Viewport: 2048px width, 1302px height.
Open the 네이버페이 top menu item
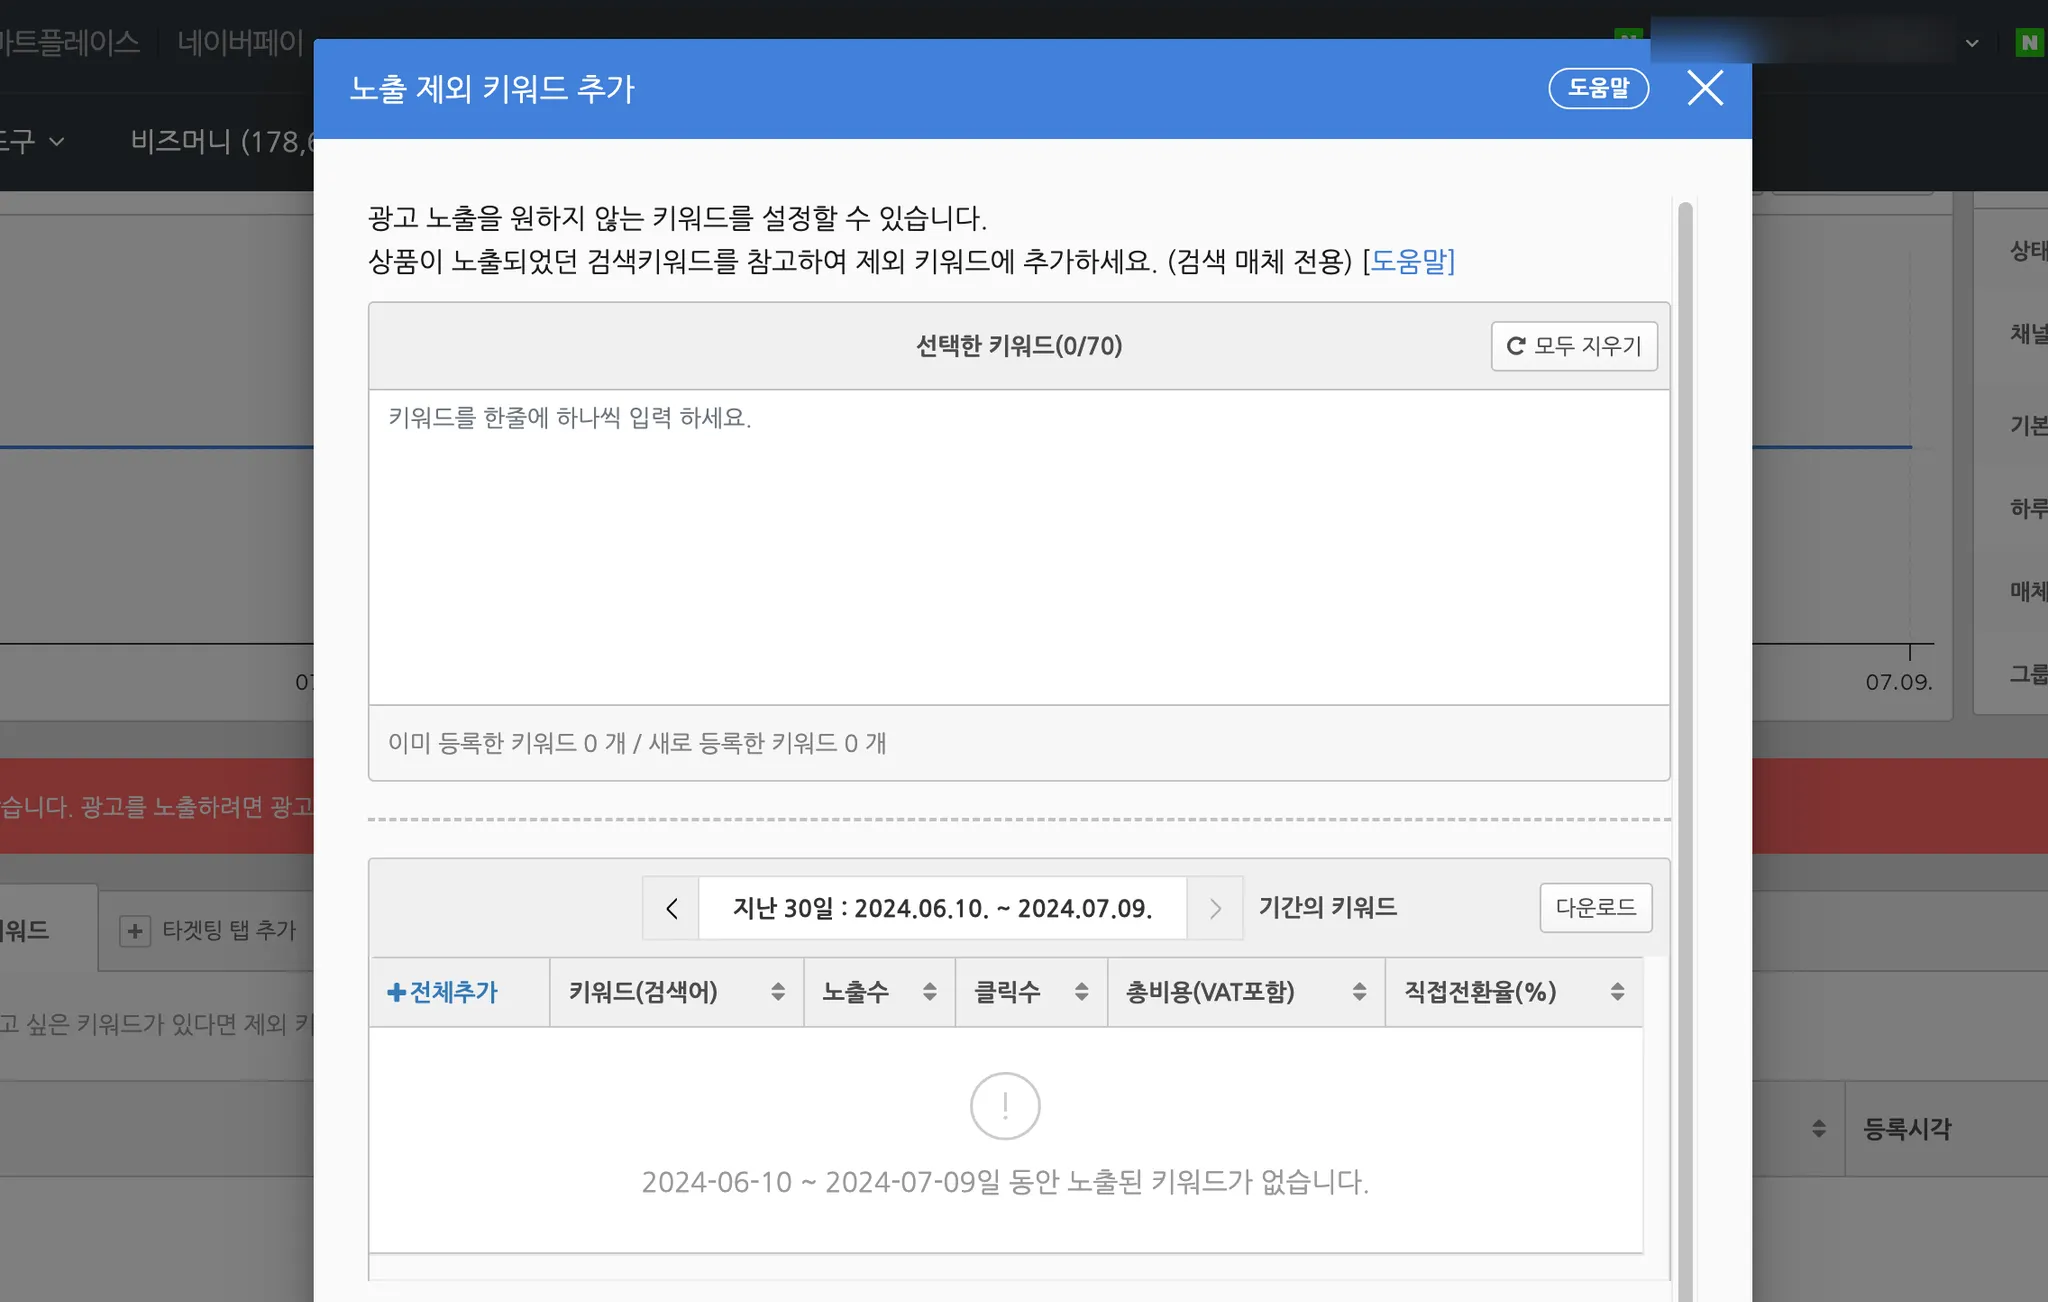(240, 42)
